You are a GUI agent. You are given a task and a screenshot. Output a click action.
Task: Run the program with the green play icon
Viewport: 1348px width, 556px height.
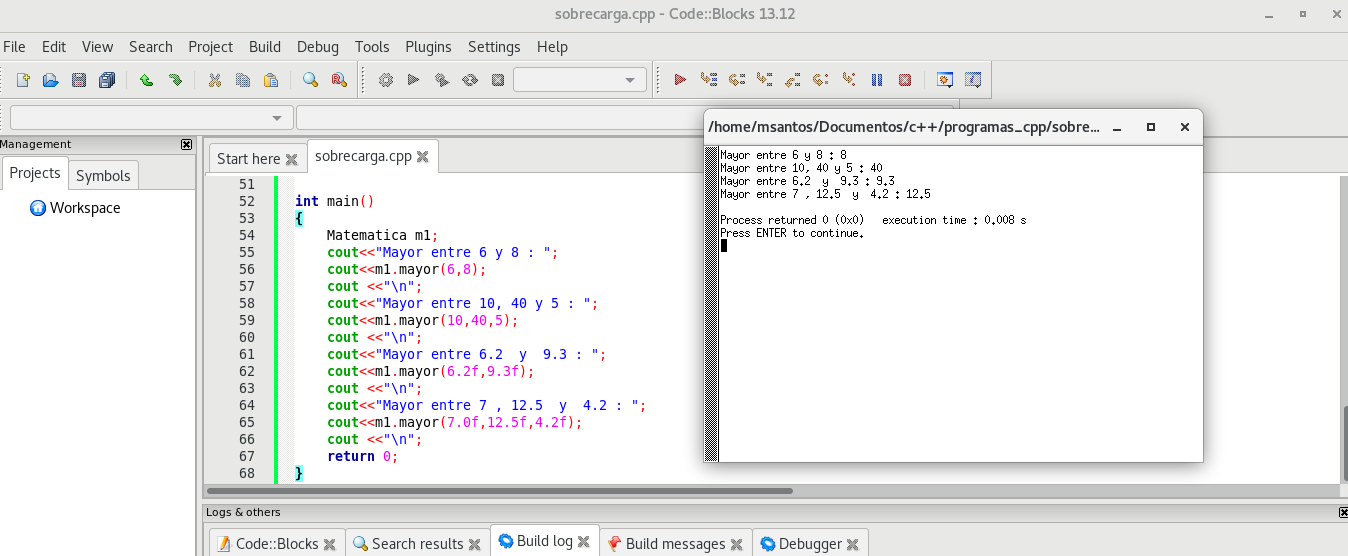click(413, 80)
